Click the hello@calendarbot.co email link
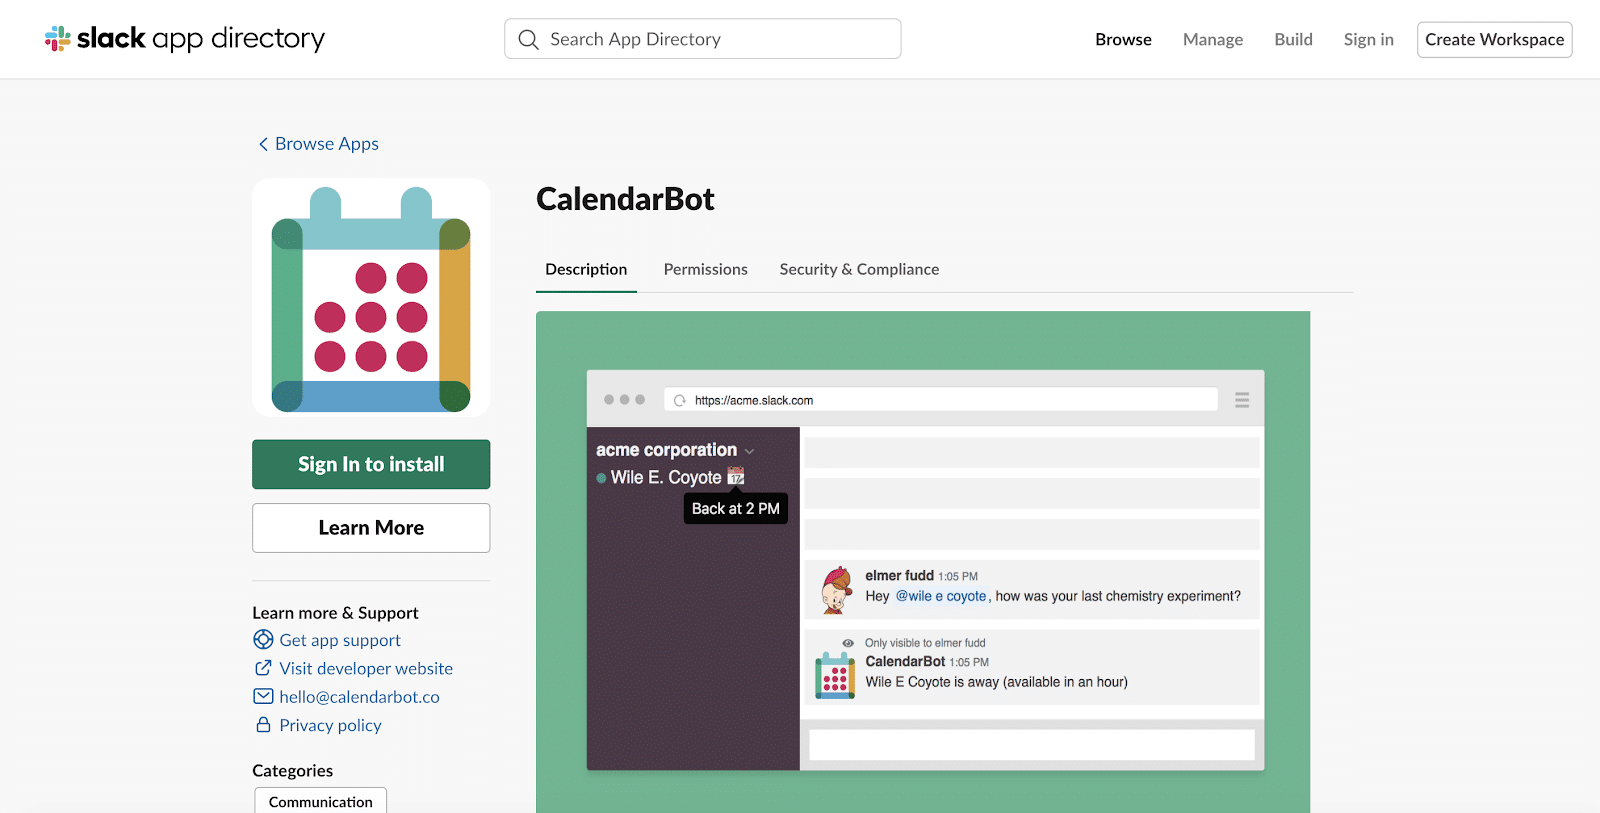 click(x=359, y=697)
